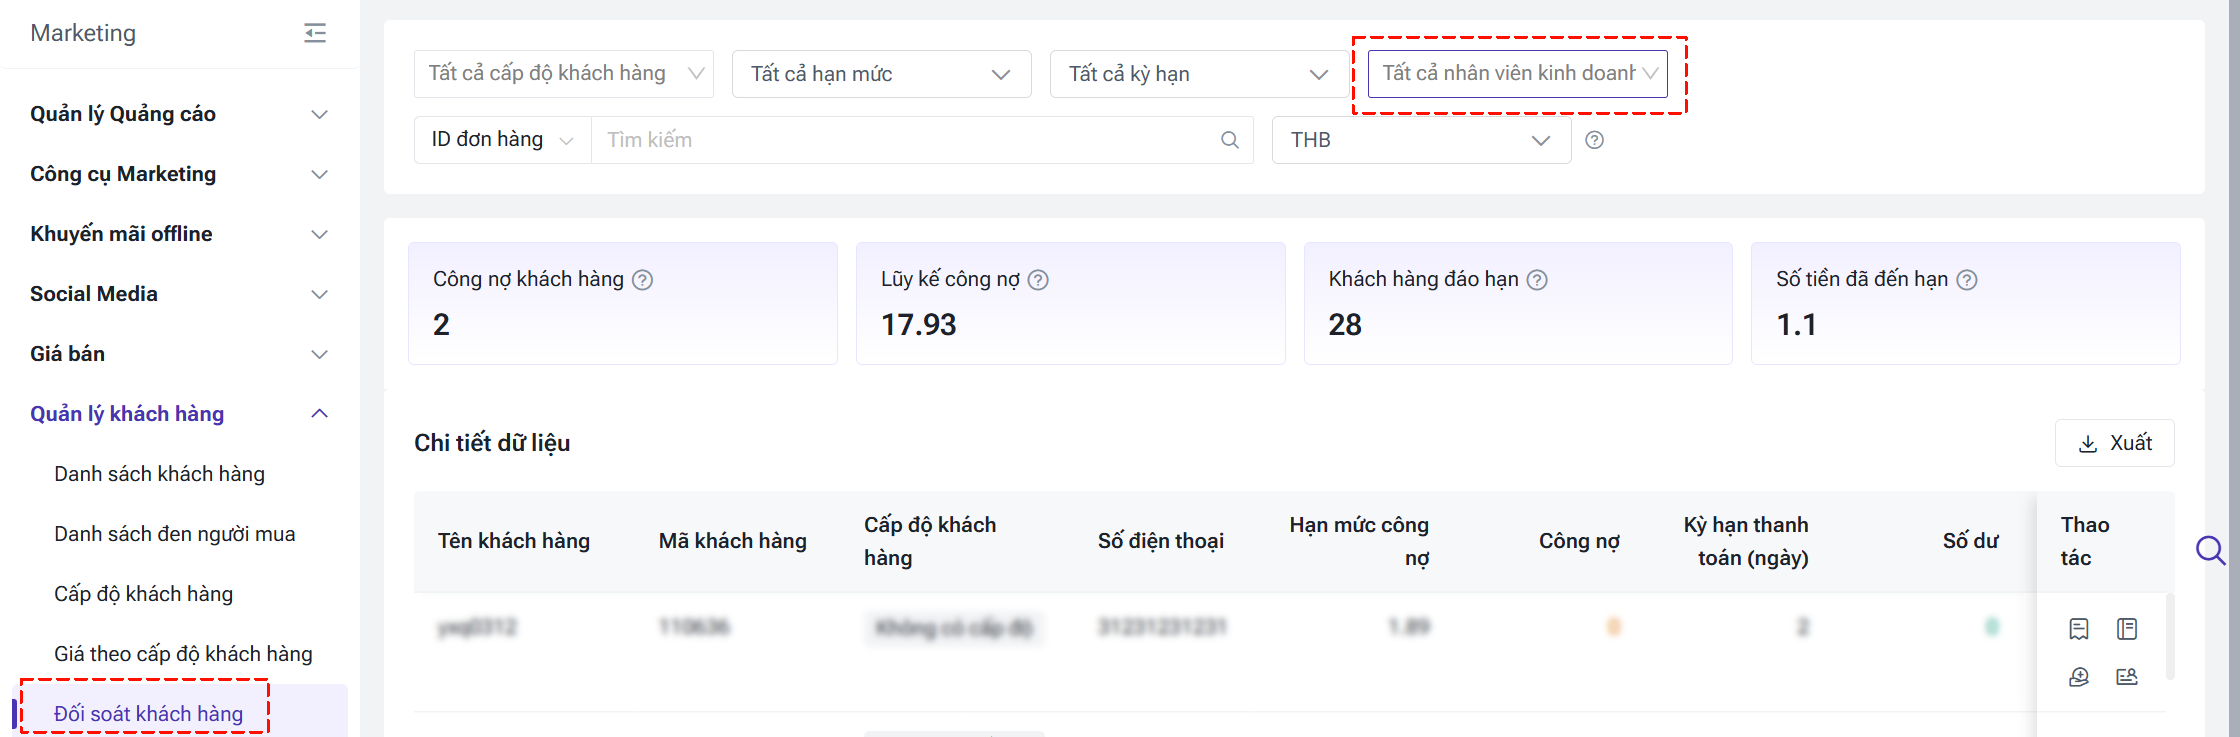
Task: Select Đối soát khách hàng menu item
Action: pos(148,713)
